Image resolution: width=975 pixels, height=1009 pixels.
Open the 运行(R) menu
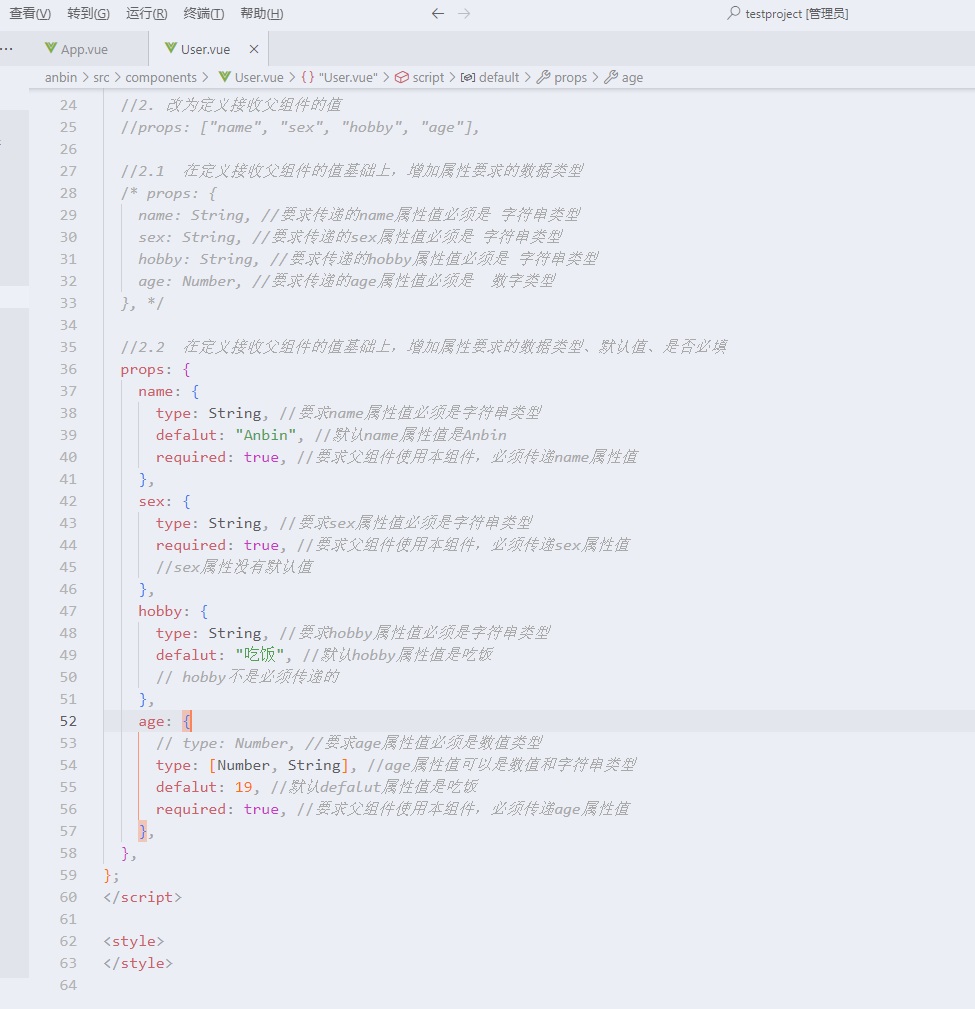click(x=146, y=14)
